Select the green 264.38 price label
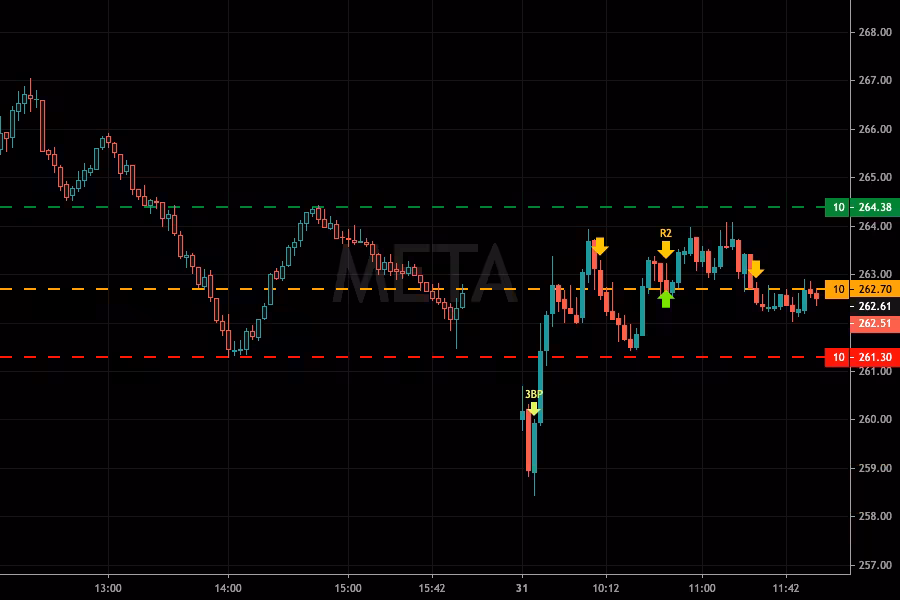The image size is (900, 600). coord(875,207)
